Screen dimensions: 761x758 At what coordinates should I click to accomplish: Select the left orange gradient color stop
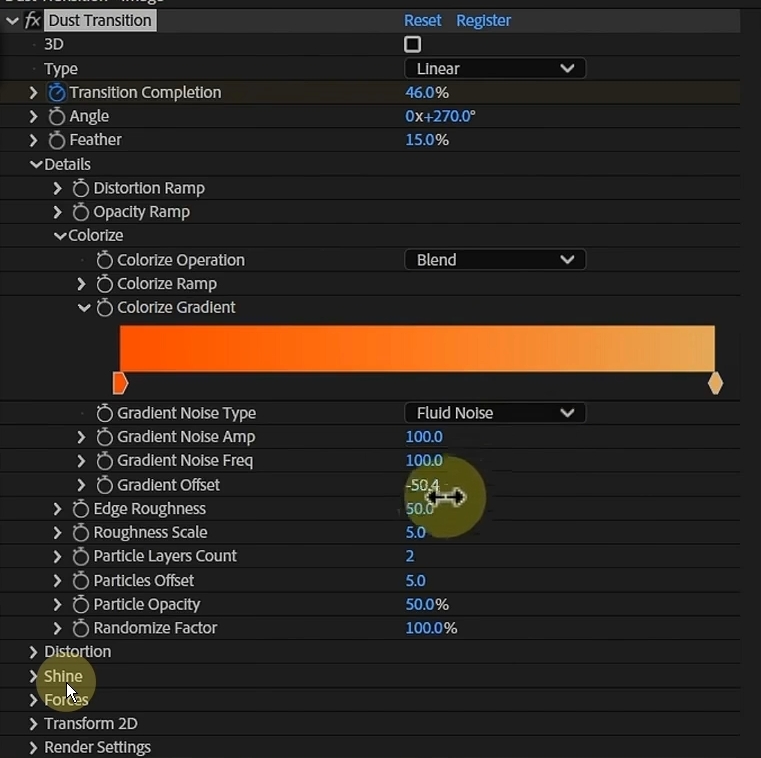(120, 383)
